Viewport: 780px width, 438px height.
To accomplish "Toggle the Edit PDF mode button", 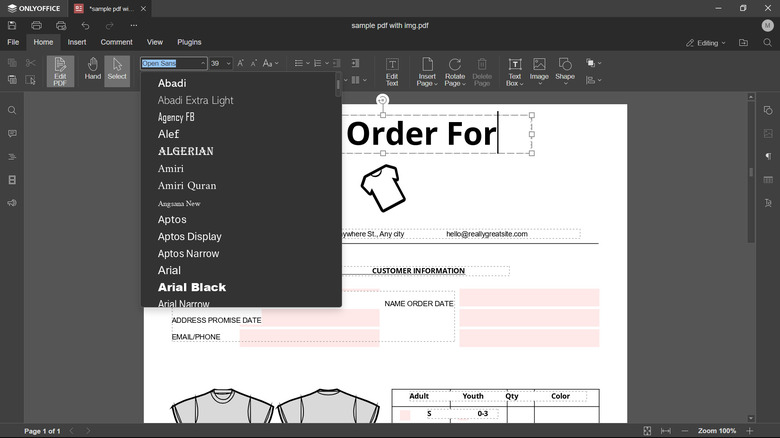I will point(60,70).
